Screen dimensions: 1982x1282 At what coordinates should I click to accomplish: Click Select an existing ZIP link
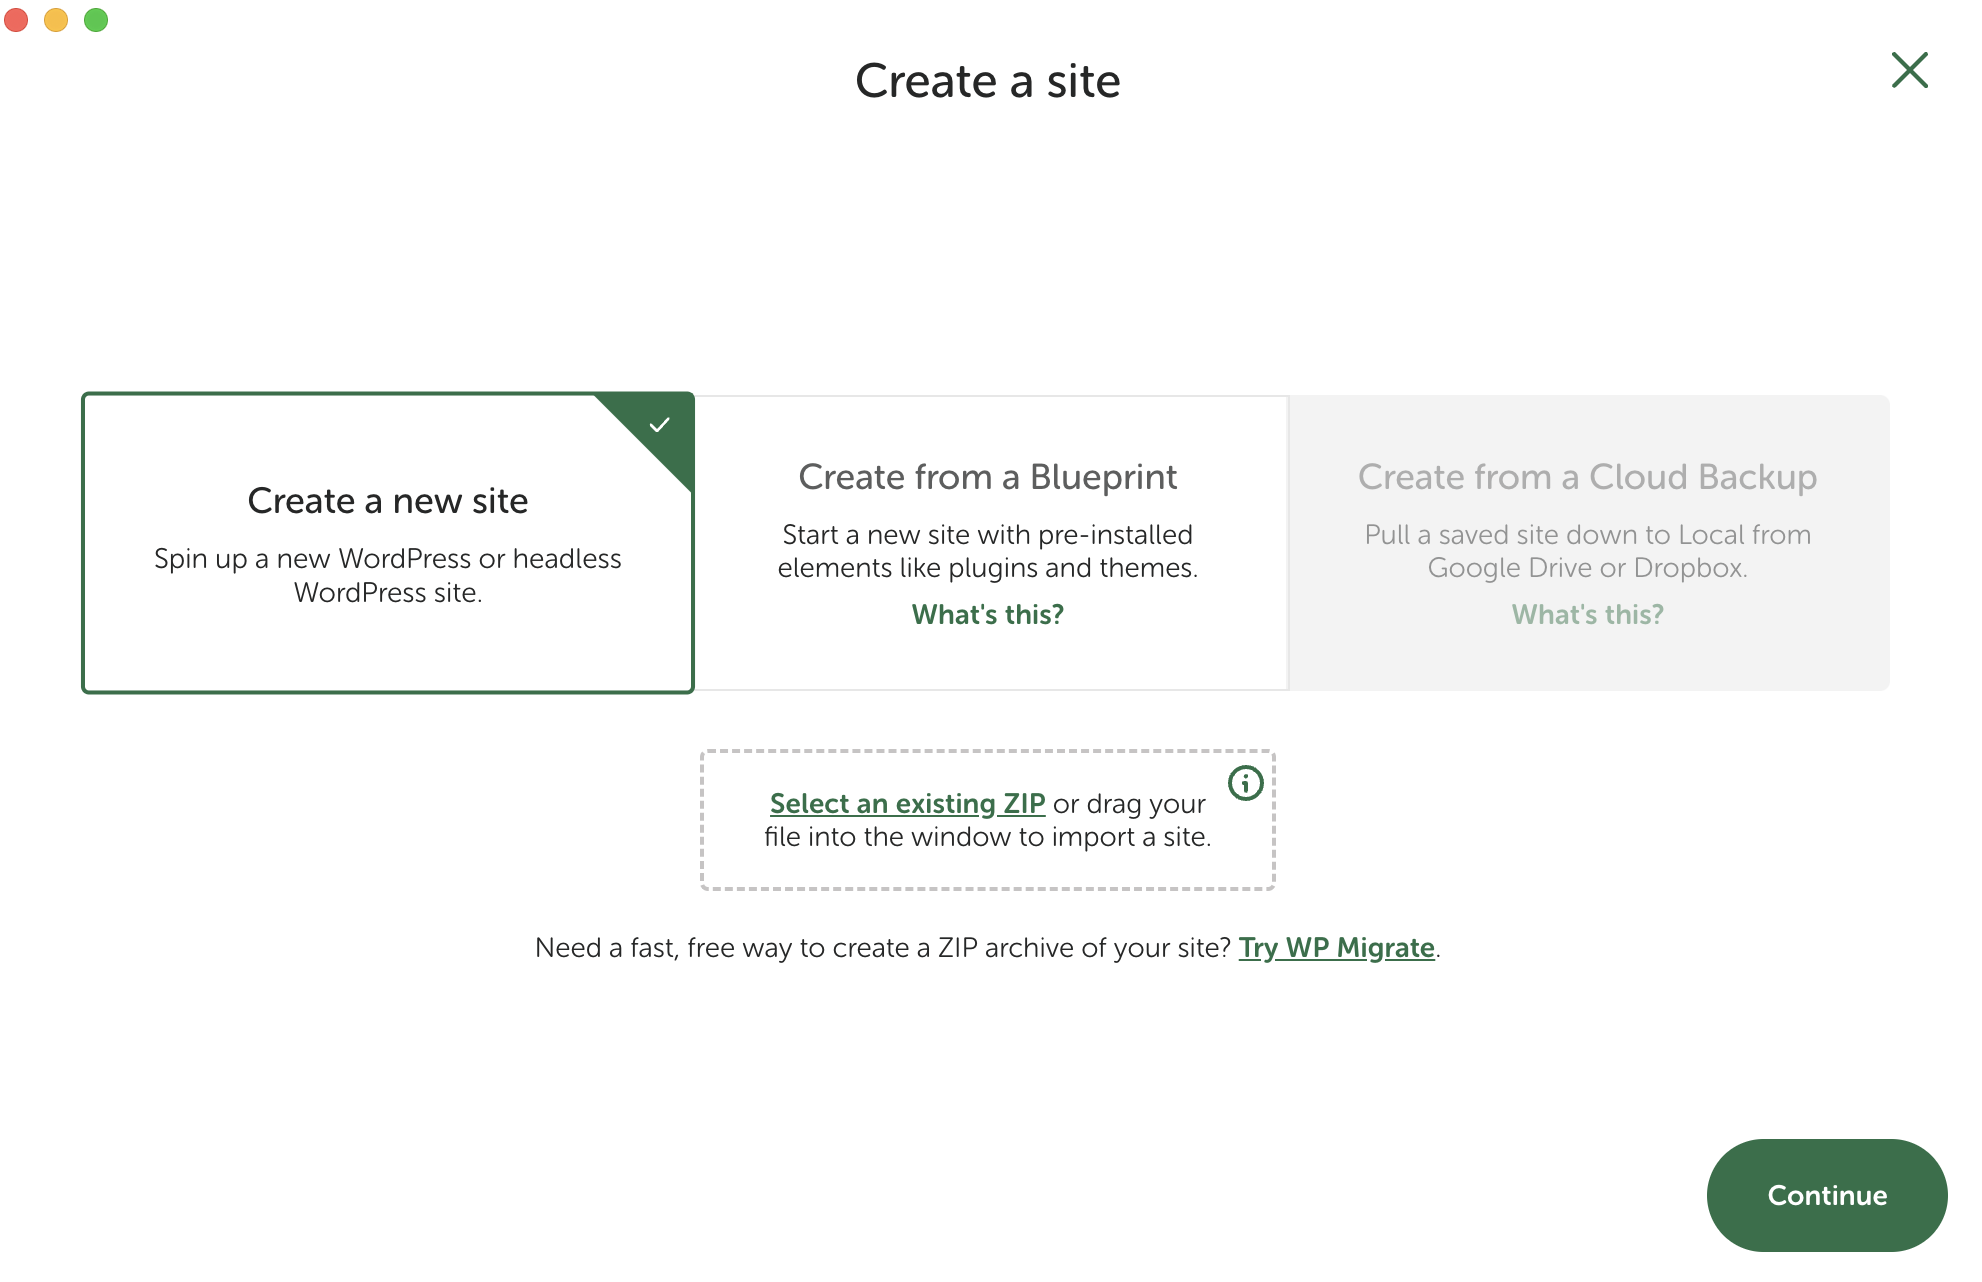[907, 803]
